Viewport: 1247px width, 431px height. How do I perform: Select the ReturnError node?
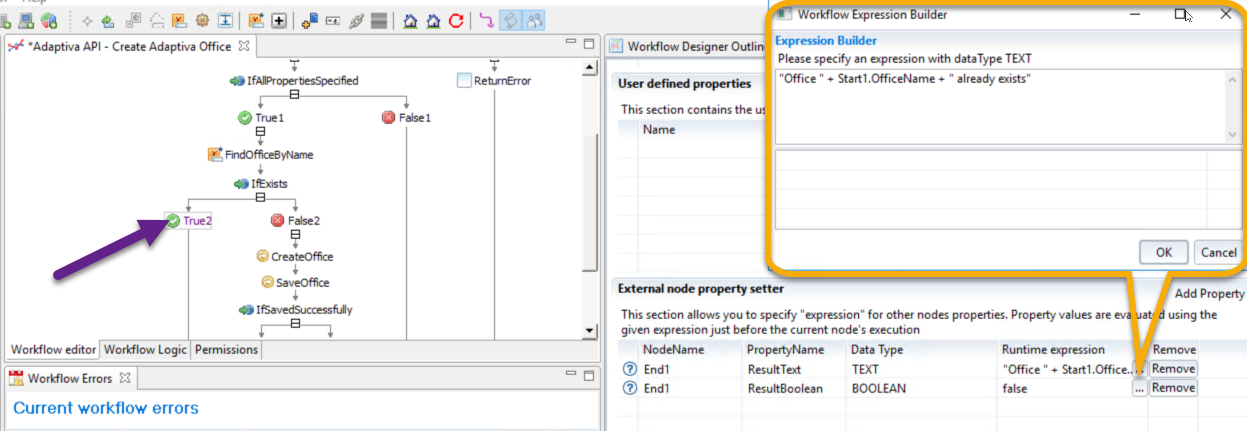[494, 81]
